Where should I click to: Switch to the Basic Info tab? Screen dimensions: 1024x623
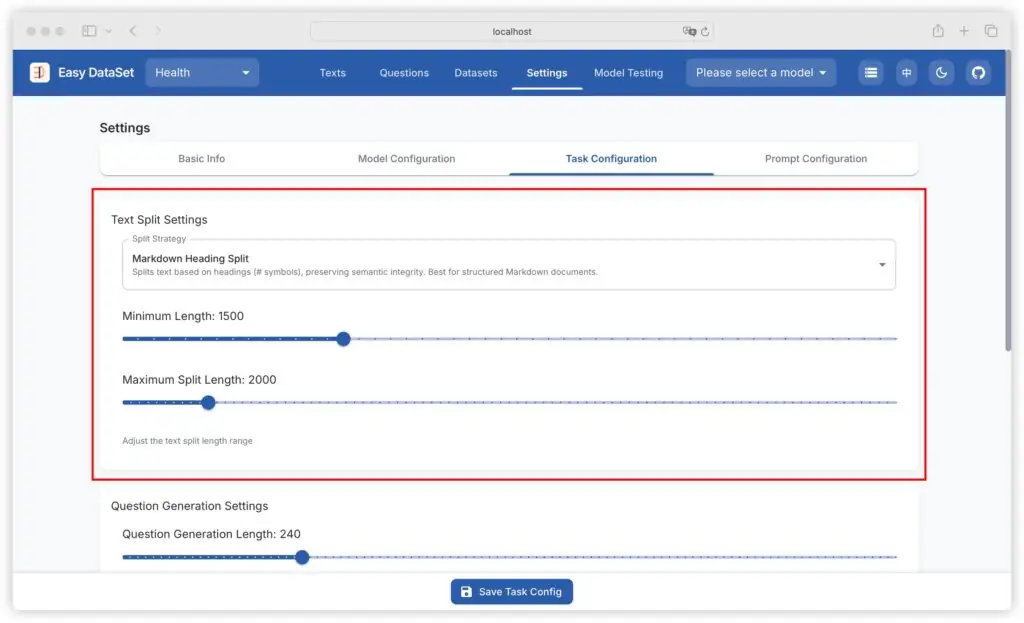click(201, 158)
